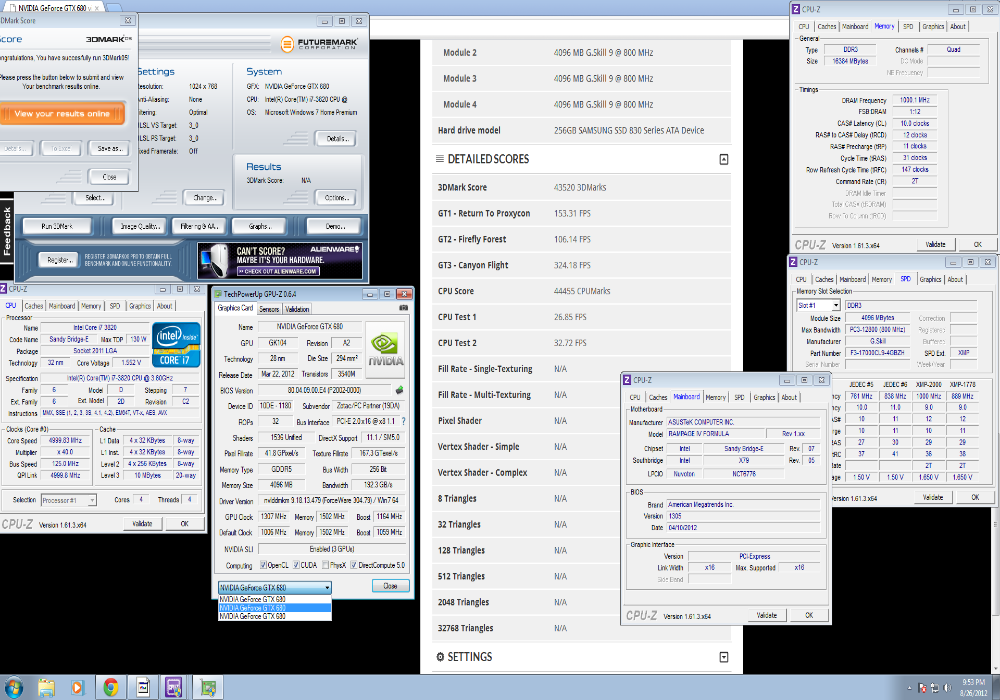
Task: Toggle the DirectCompute 5.0 checkbox
Action: tap(353, 565)
